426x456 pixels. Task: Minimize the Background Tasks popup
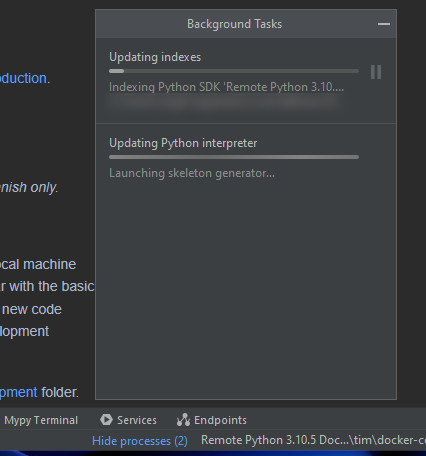(x=384, y=24)
